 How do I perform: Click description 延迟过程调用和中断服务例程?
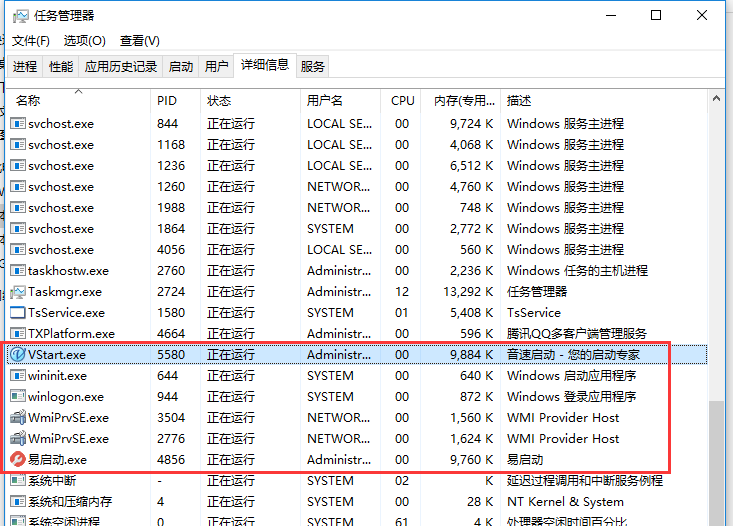585,481
